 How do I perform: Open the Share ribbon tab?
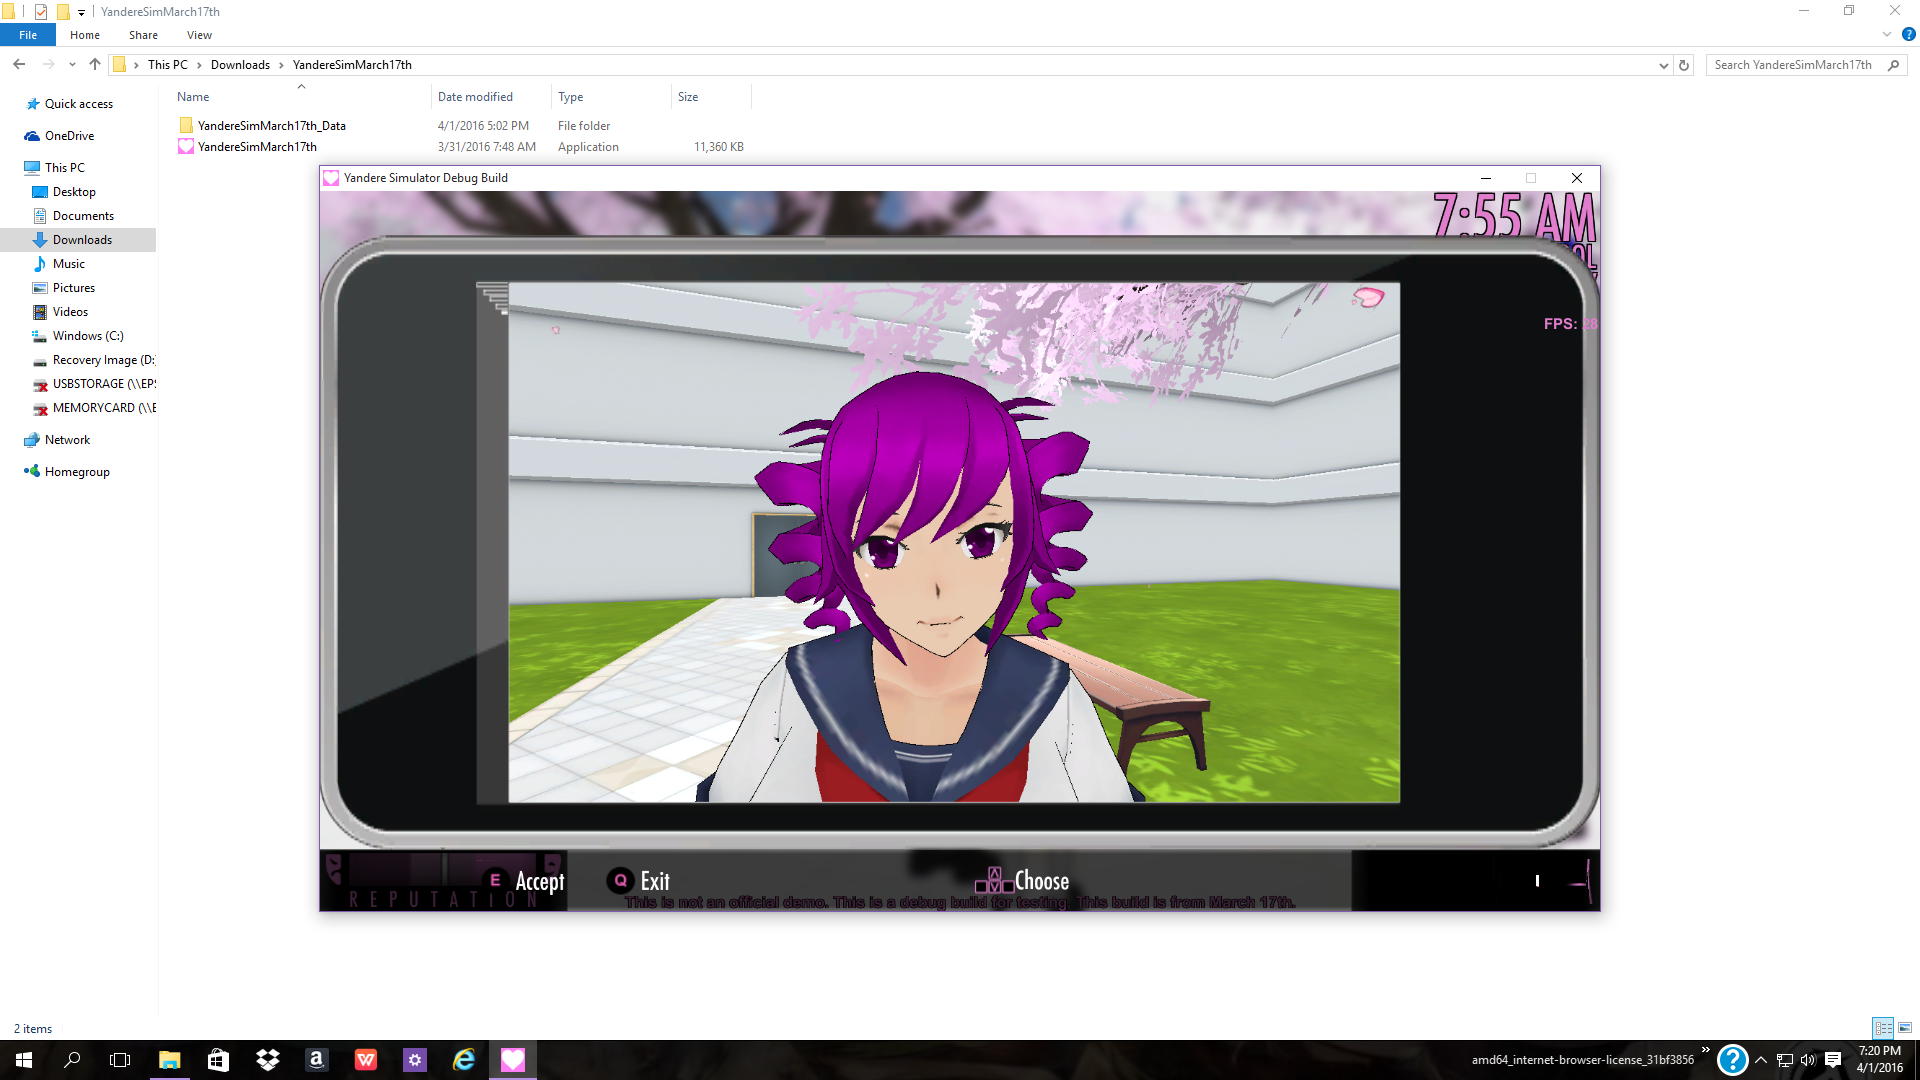click(143, 35)
